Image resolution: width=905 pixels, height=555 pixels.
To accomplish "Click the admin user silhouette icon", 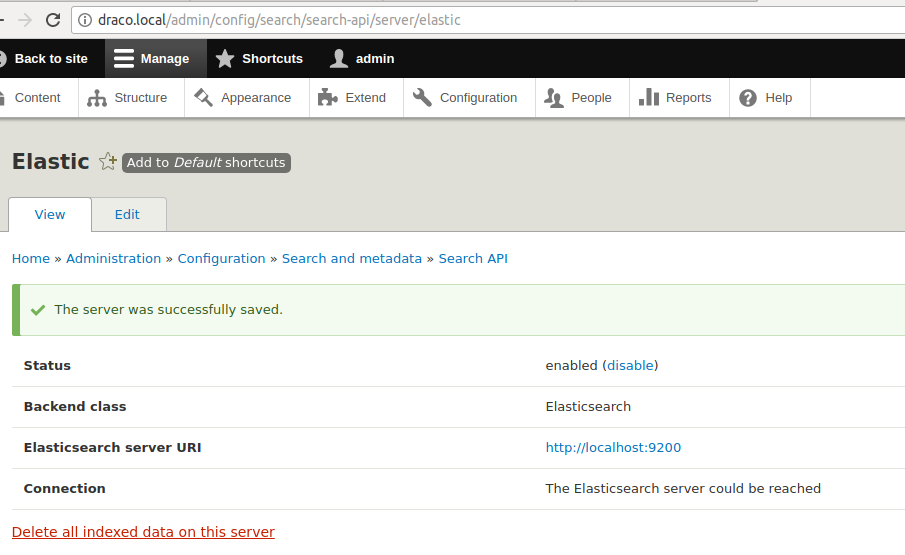I will (339, 58).
